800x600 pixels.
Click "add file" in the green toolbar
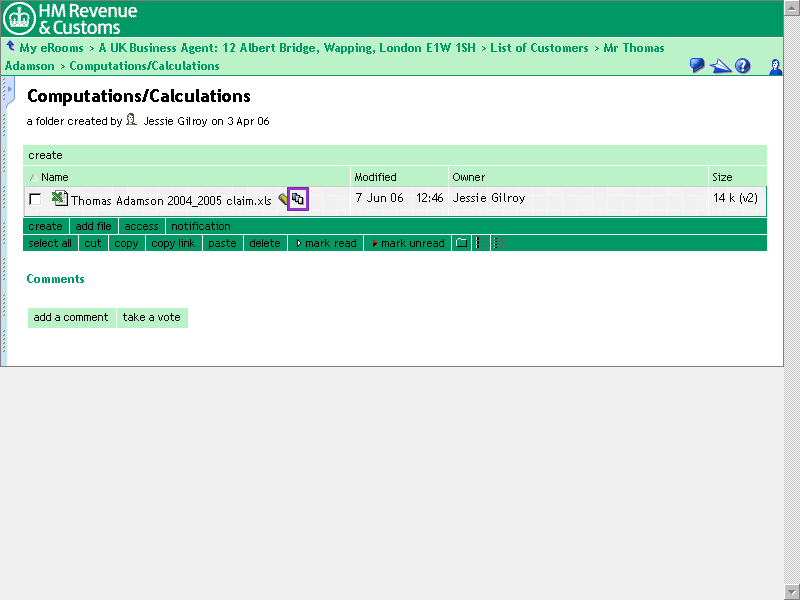coord(94,226)
